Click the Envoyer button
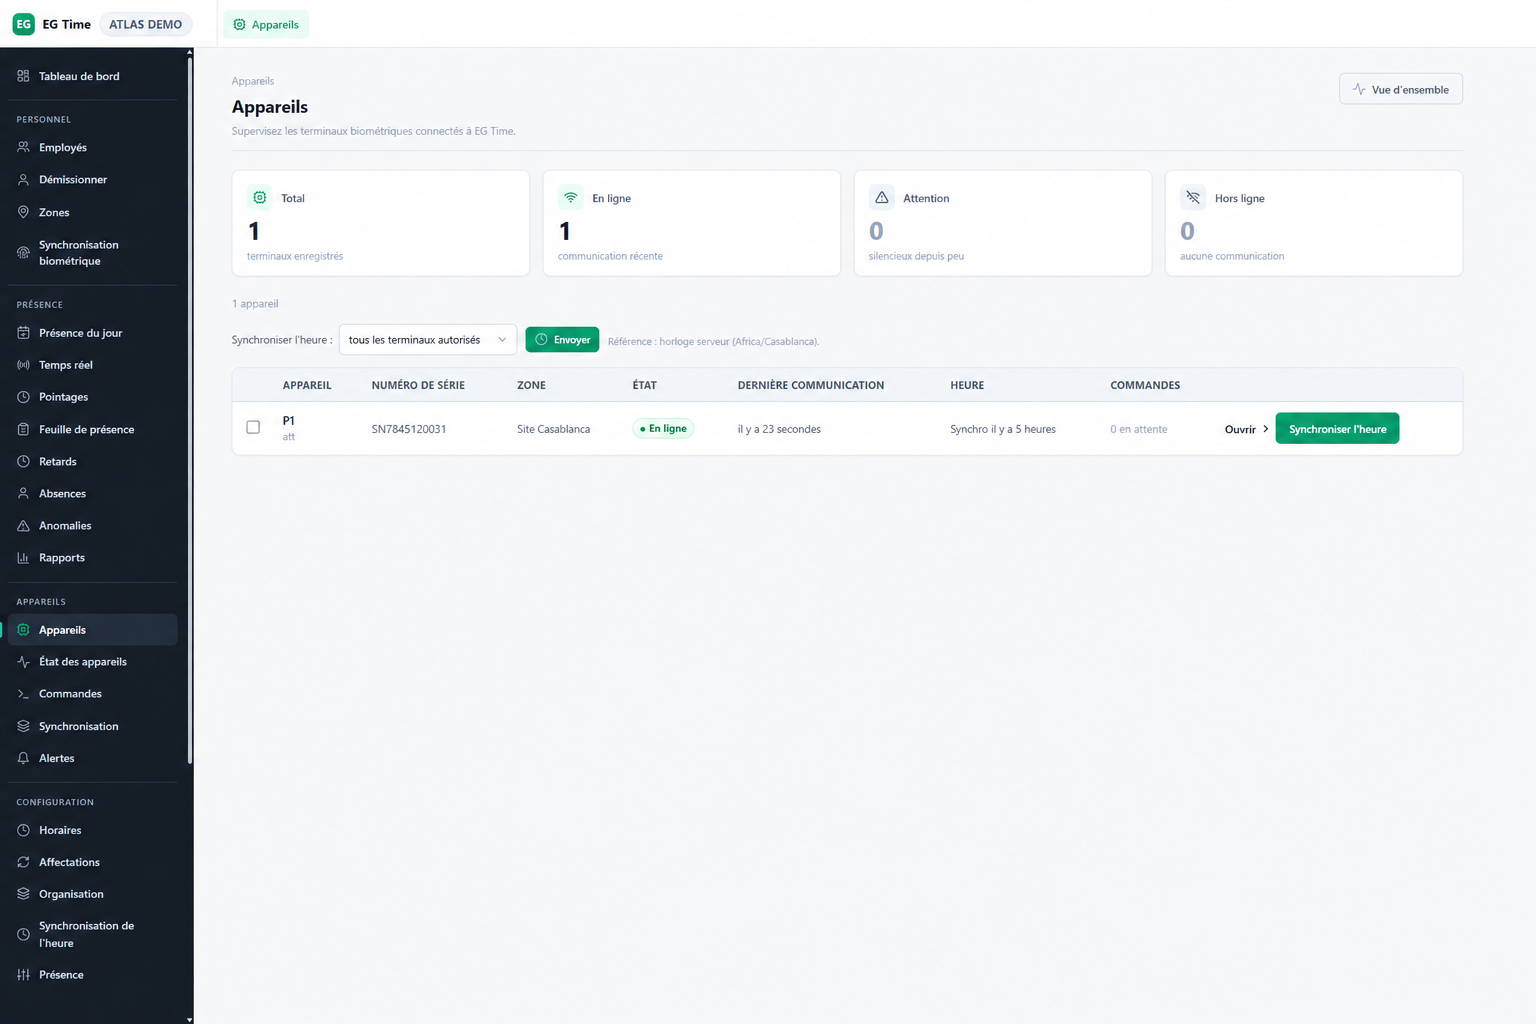Viewport: 1536px width, 1024px height. pos(562,340)
